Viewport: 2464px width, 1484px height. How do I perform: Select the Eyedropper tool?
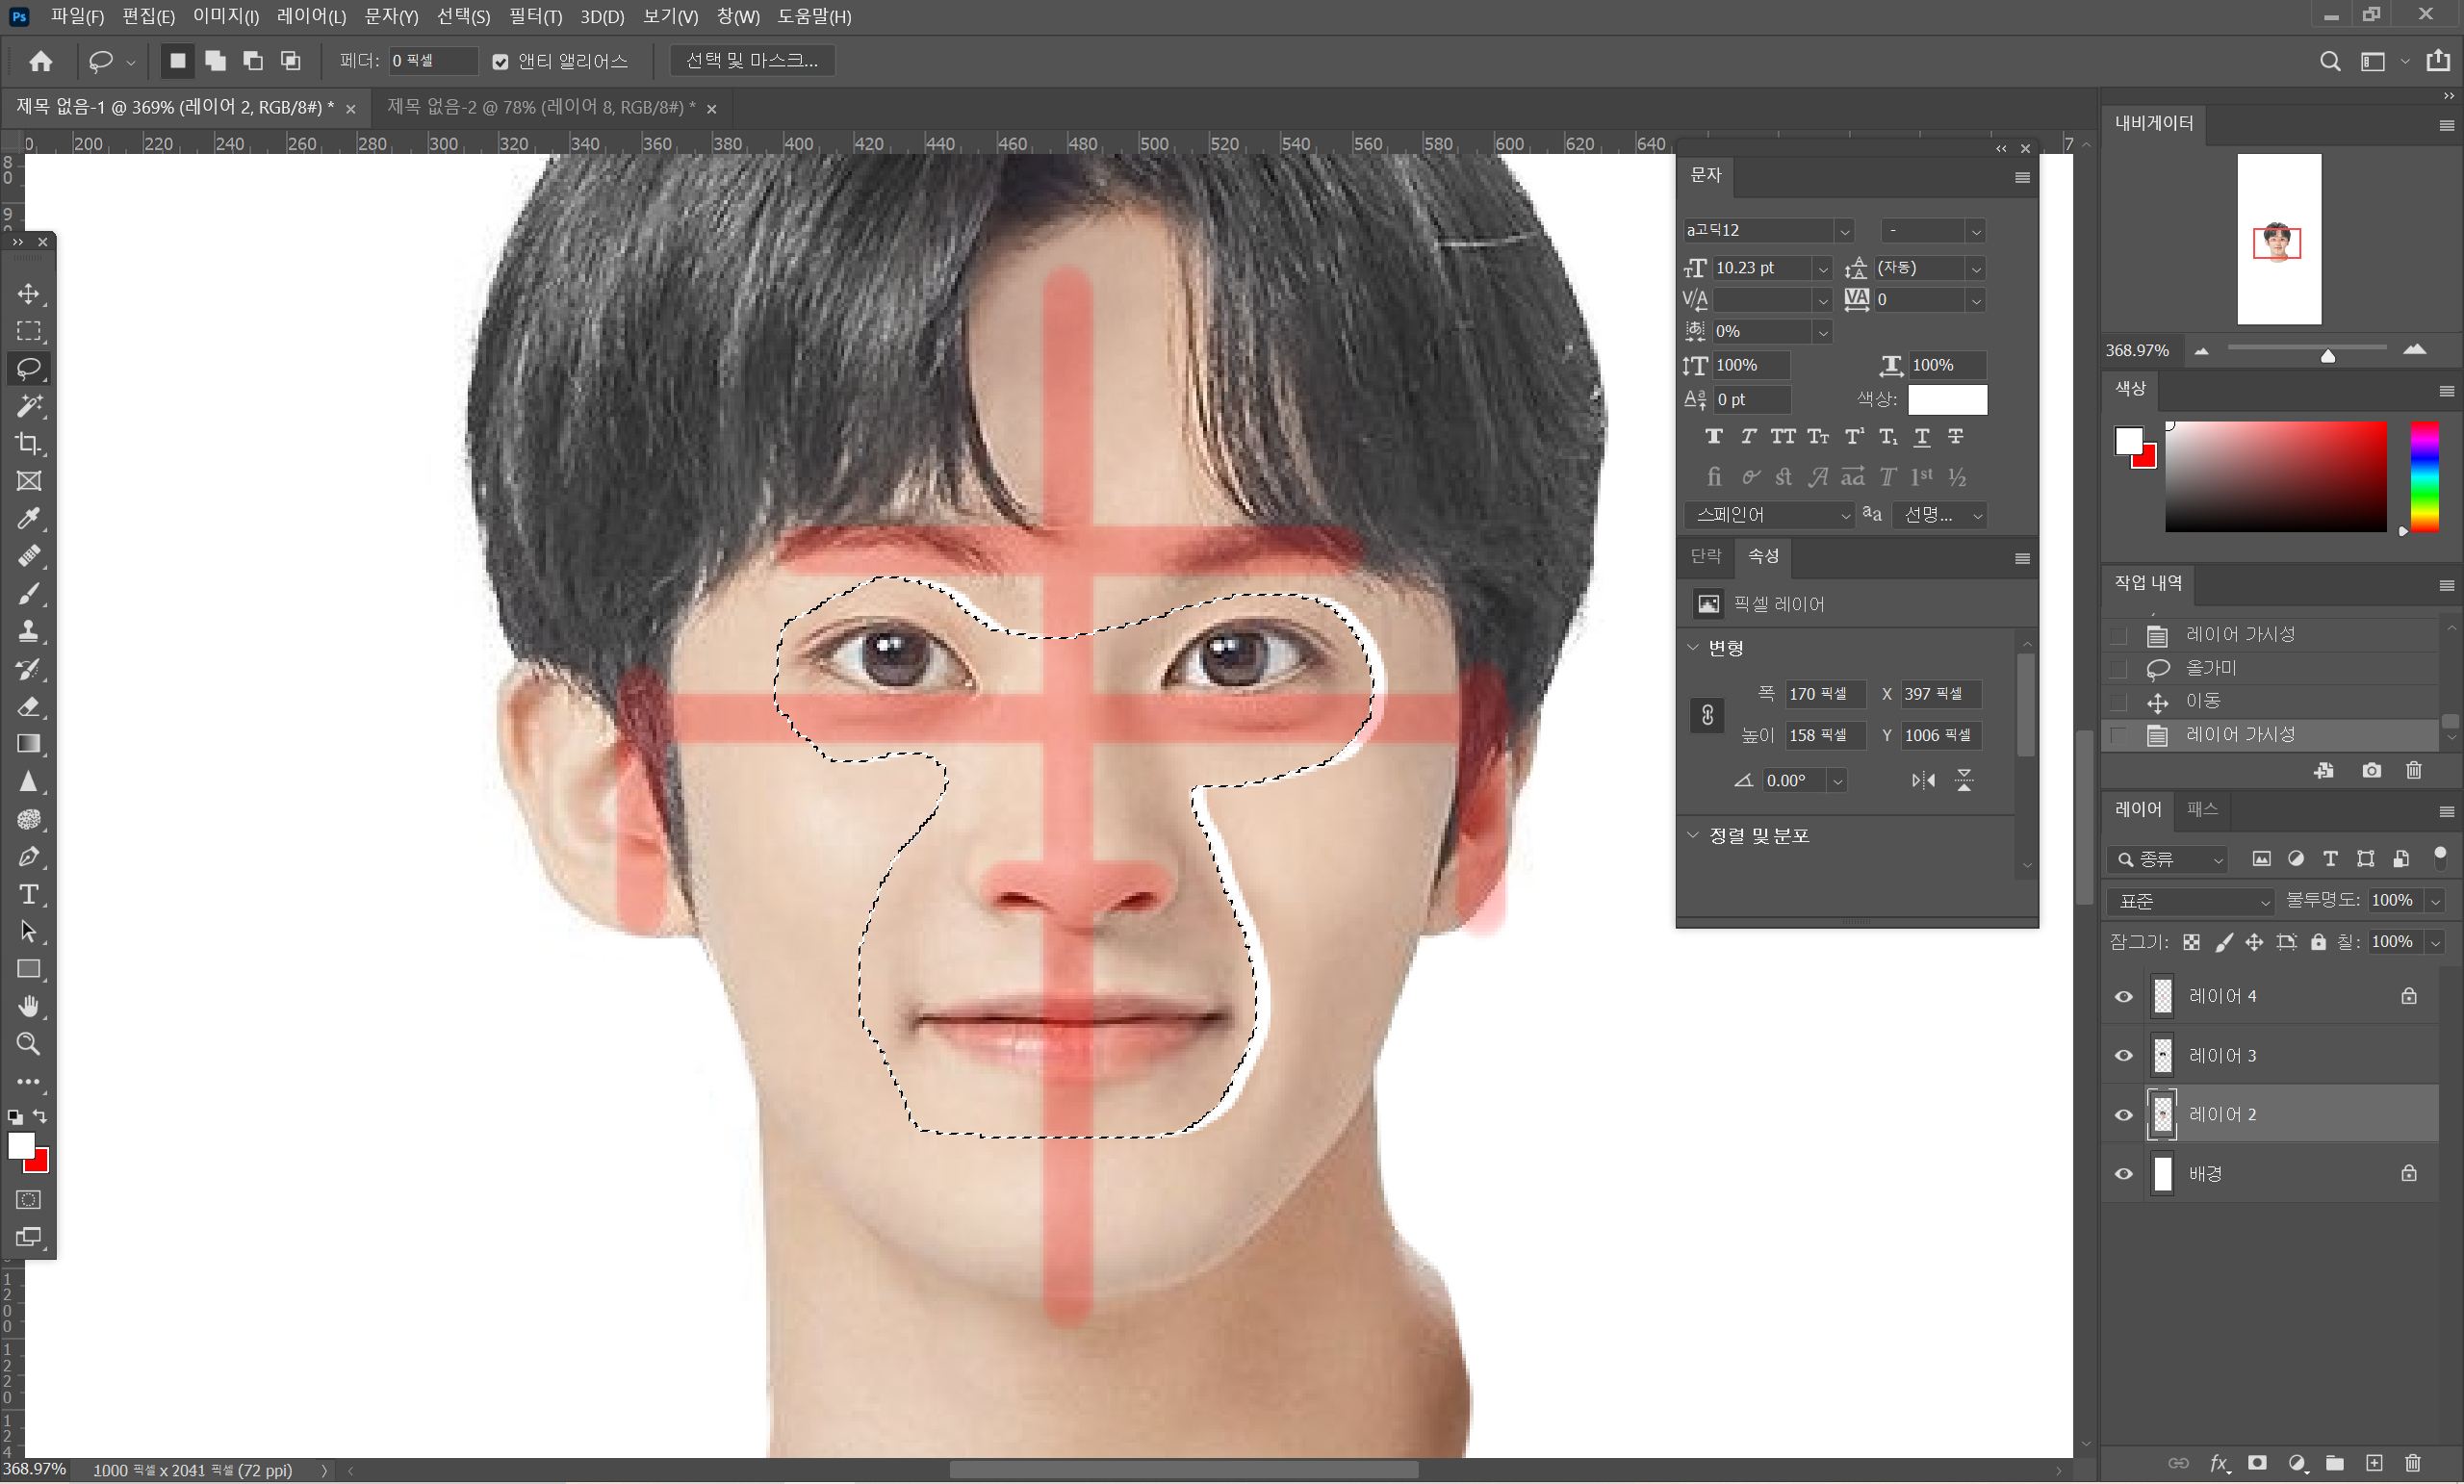coord(29,518)
